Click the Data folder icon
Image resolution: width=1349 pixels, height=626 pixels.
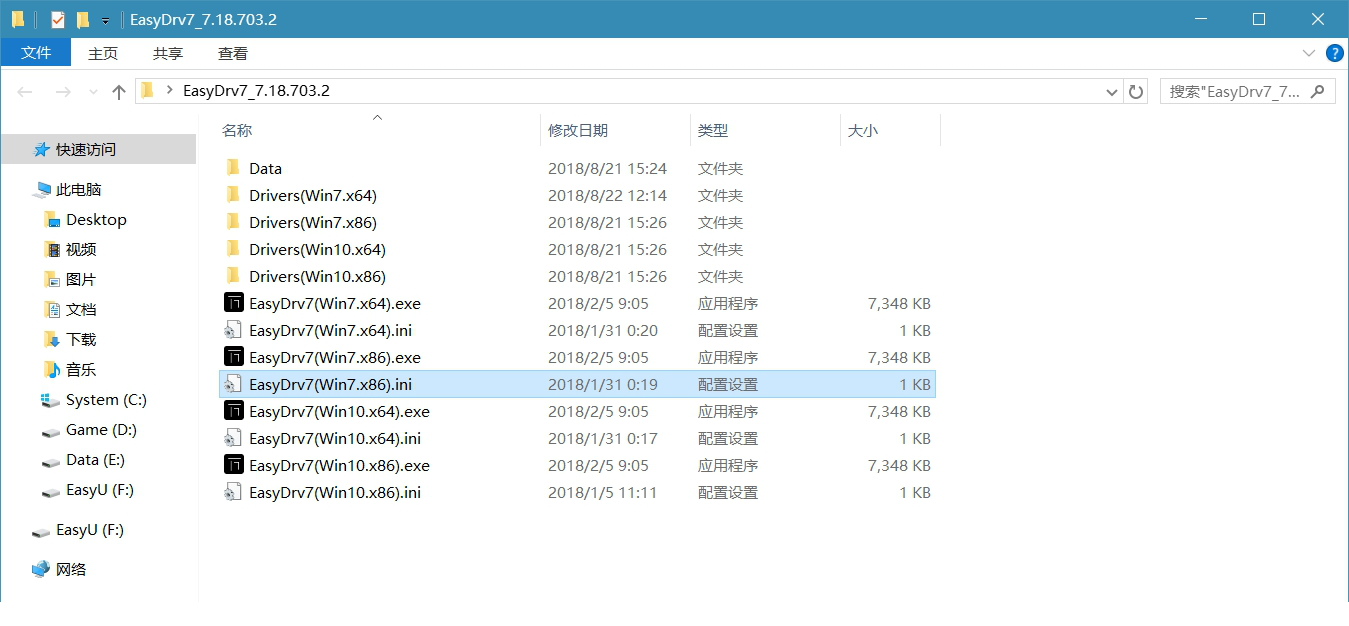point(233,168)
